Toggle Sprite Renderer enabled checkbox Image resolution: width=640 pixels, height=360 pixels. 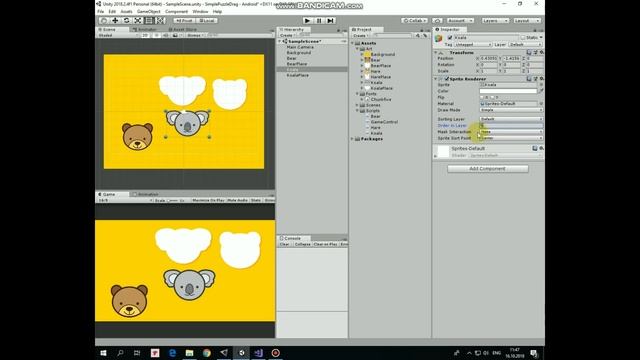(447, 79)
